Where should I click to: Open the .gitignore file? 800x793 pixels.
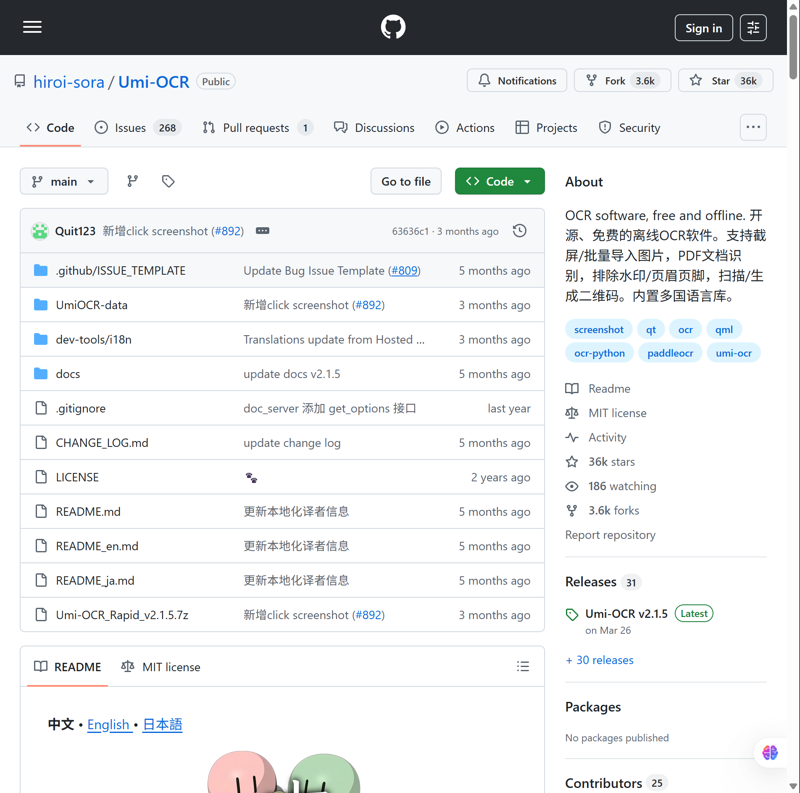80,408
